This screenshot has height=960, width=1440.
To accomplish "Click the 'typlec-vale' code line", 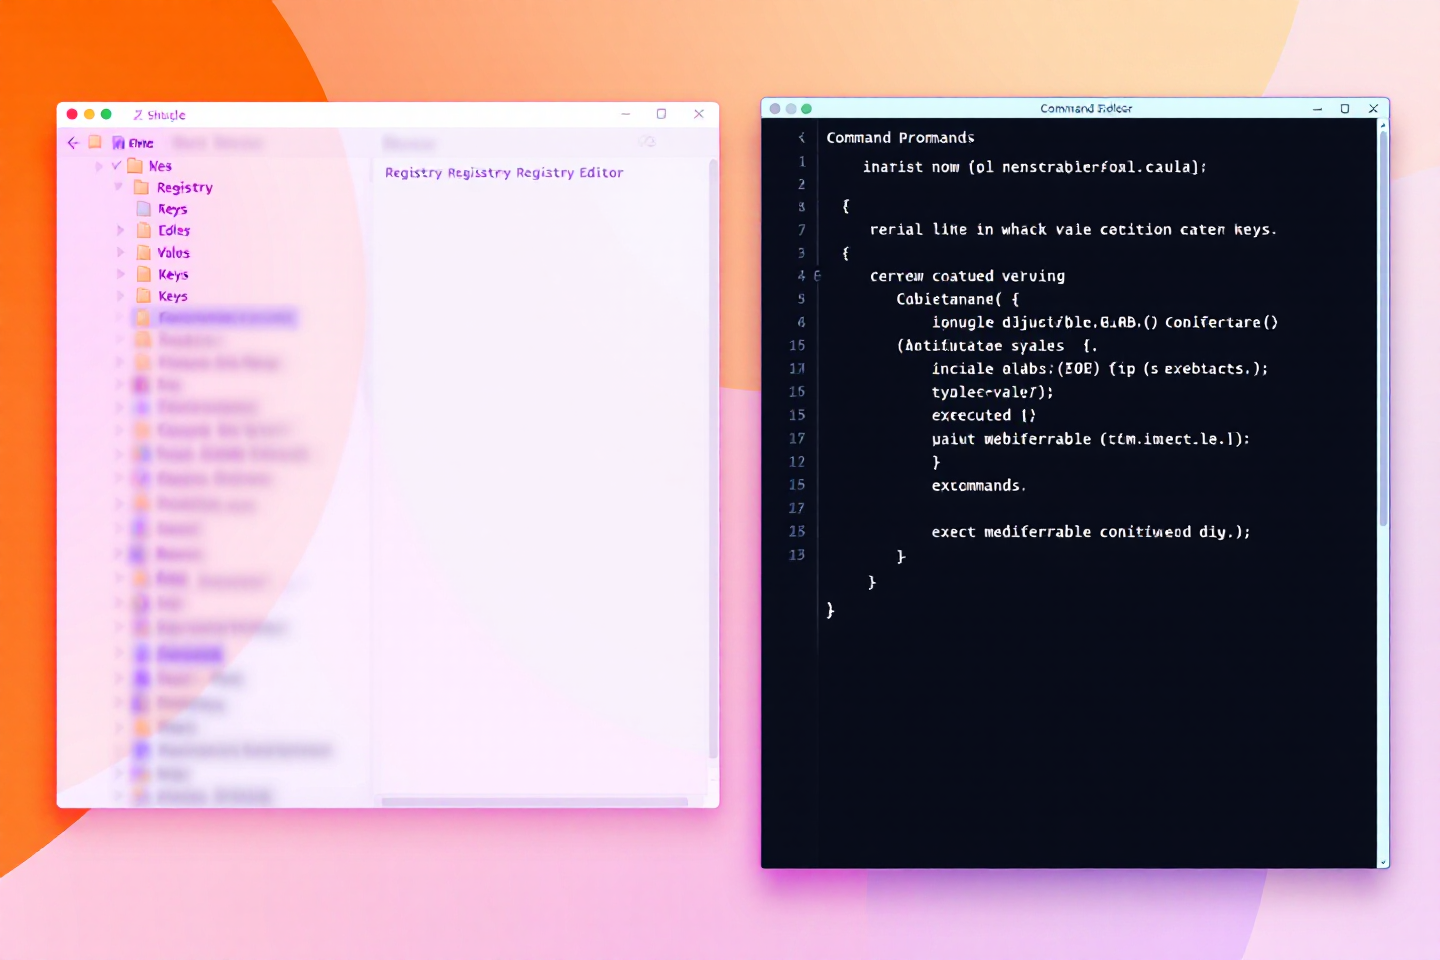I will point(993,392).
